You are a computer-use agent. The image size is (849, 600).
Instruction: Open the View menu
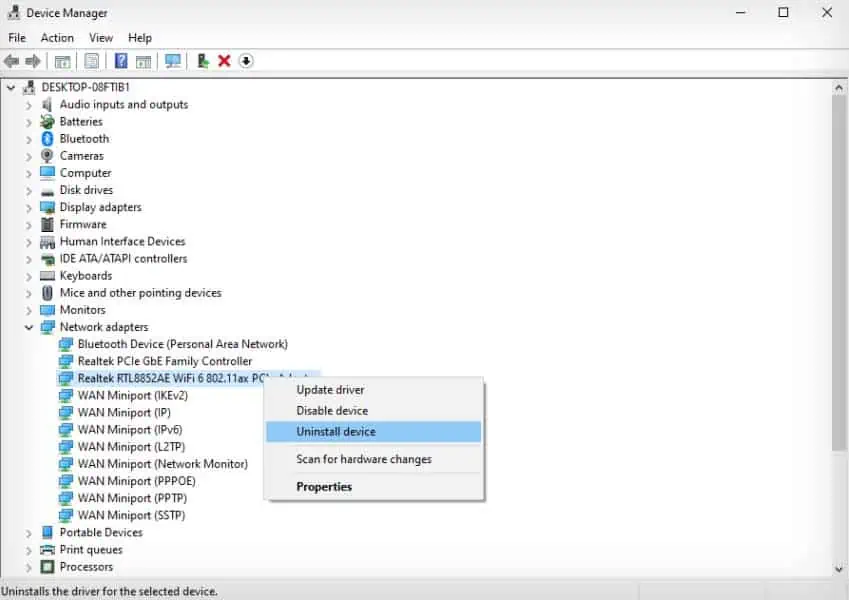(x=101, y=38)
